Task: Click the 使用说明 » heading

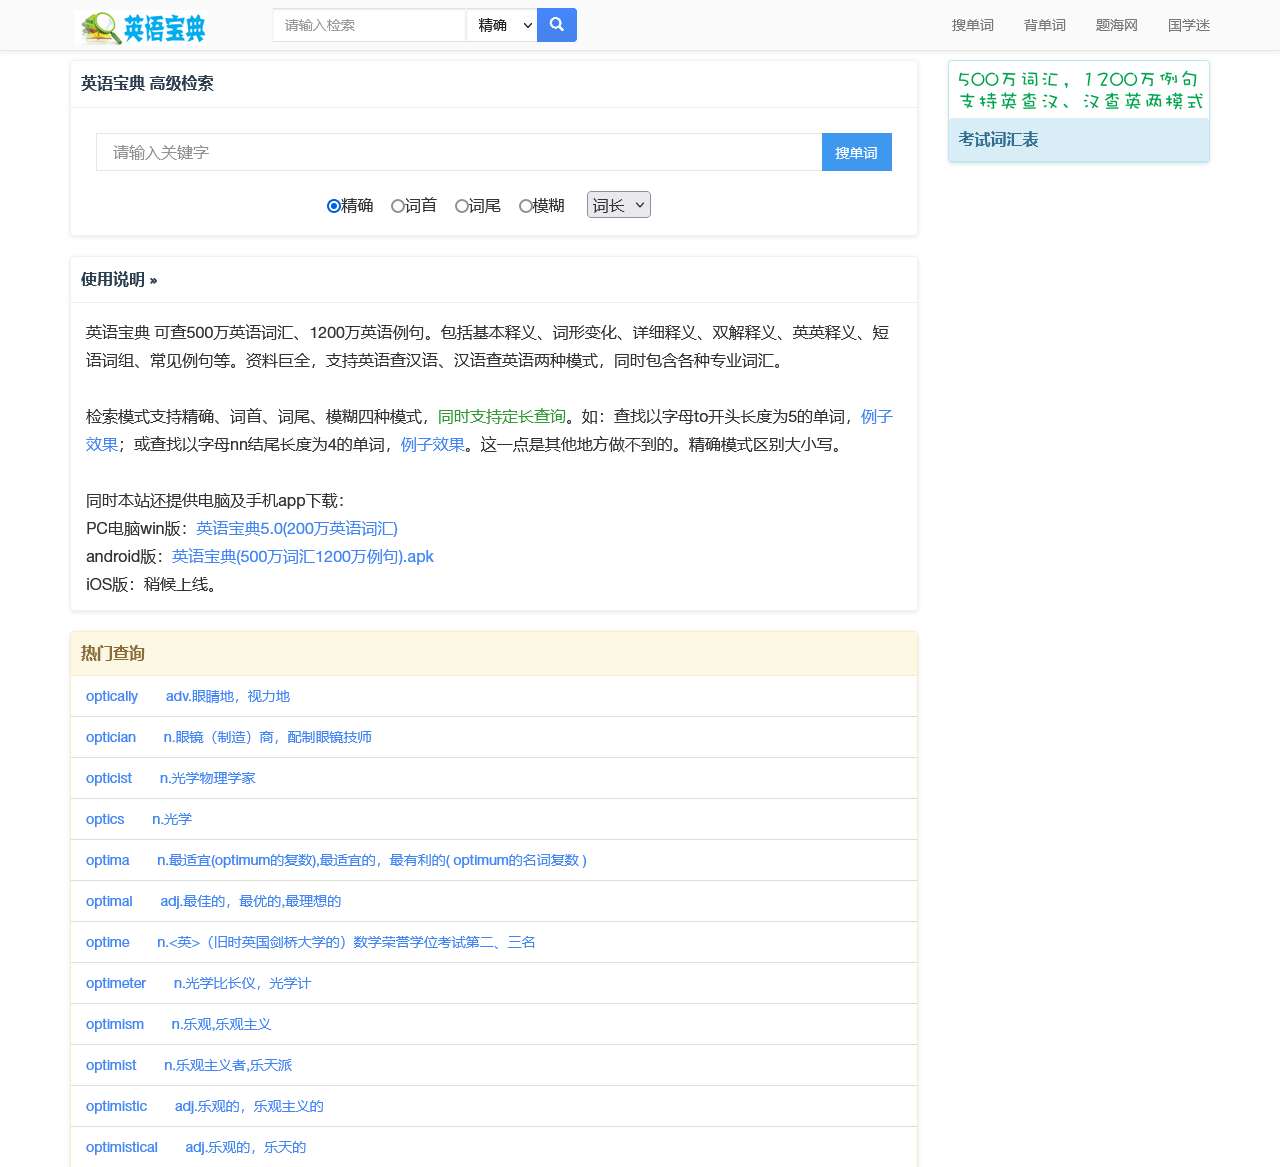Action: pos(119,279)
